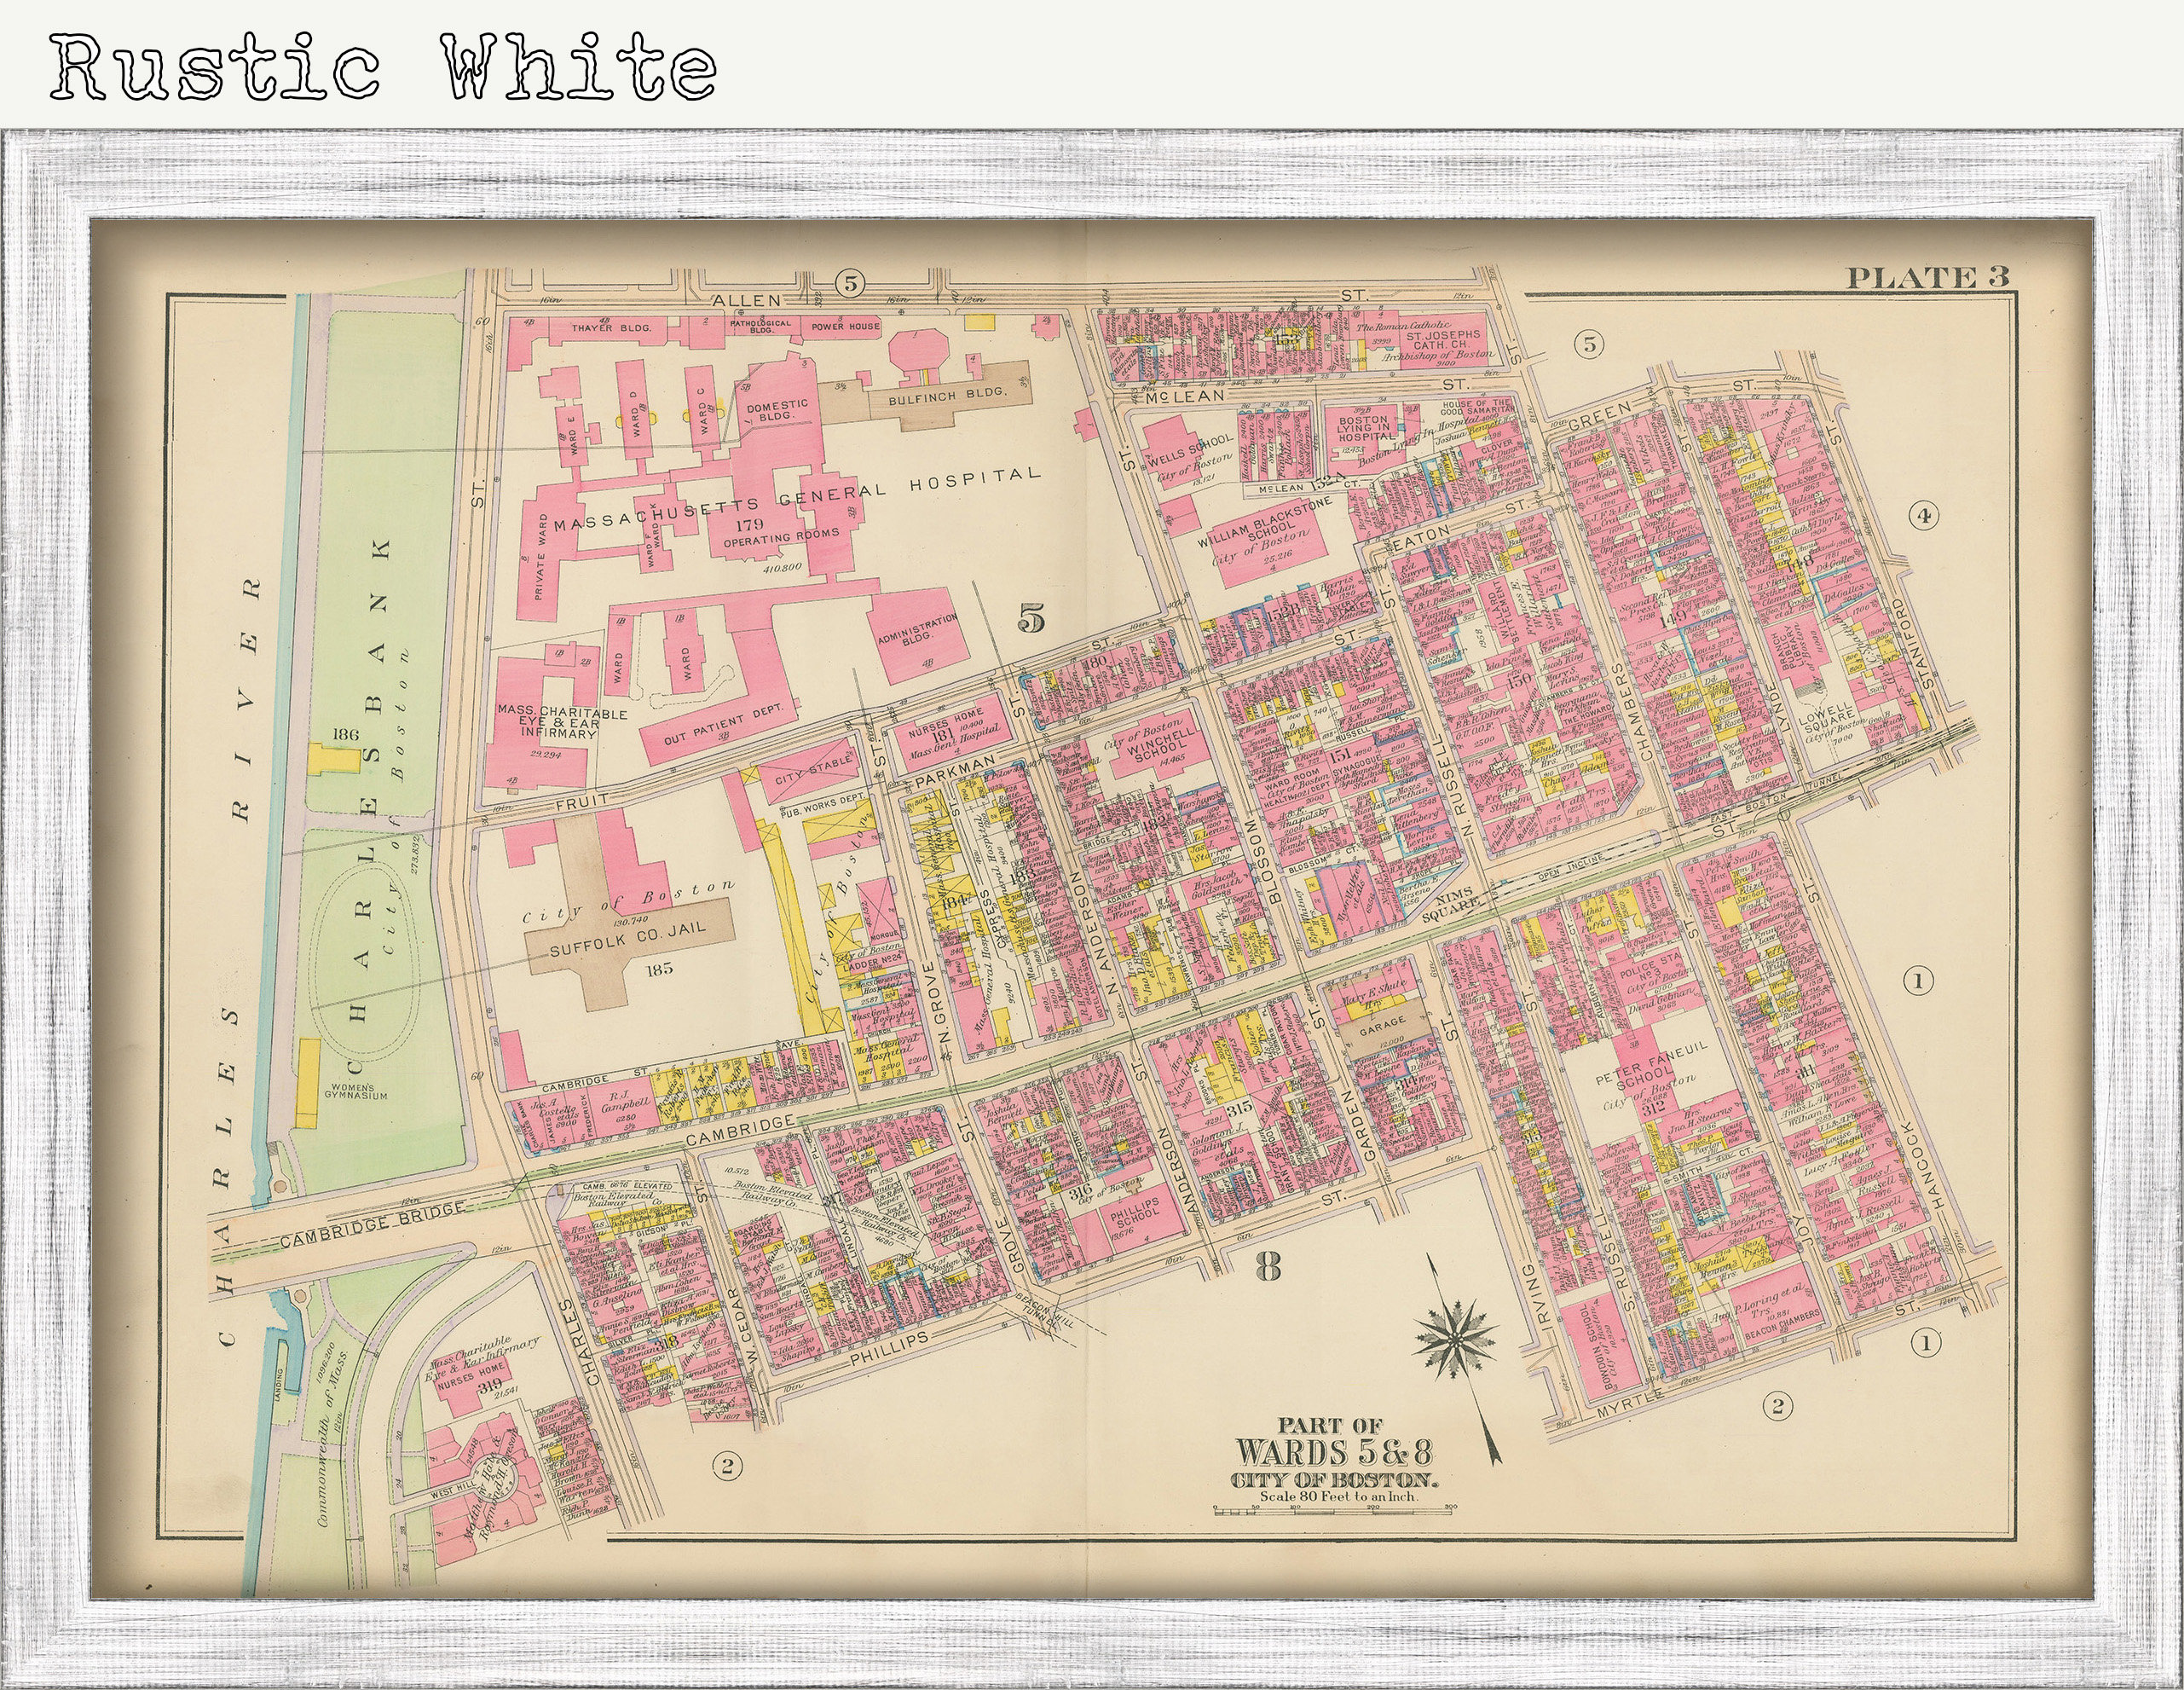Select the 'POWER HOUSE' label

(x=845, y=326)
